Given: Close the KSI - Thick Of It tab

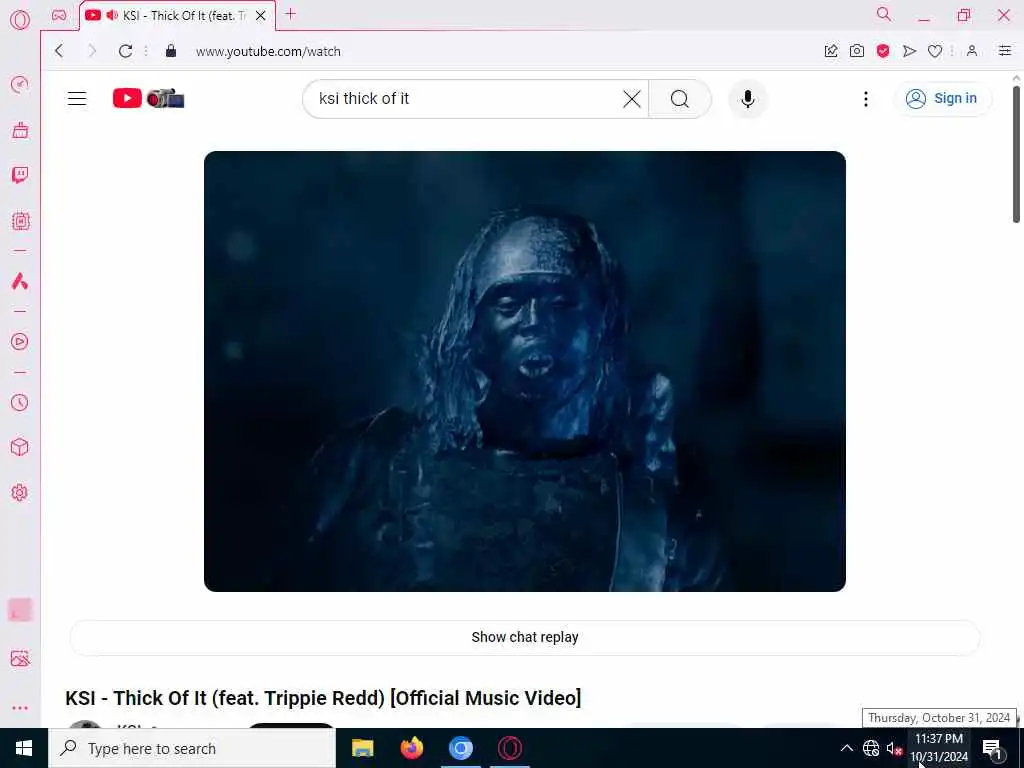Looking at the screenshot, I should tap(261, 16).
